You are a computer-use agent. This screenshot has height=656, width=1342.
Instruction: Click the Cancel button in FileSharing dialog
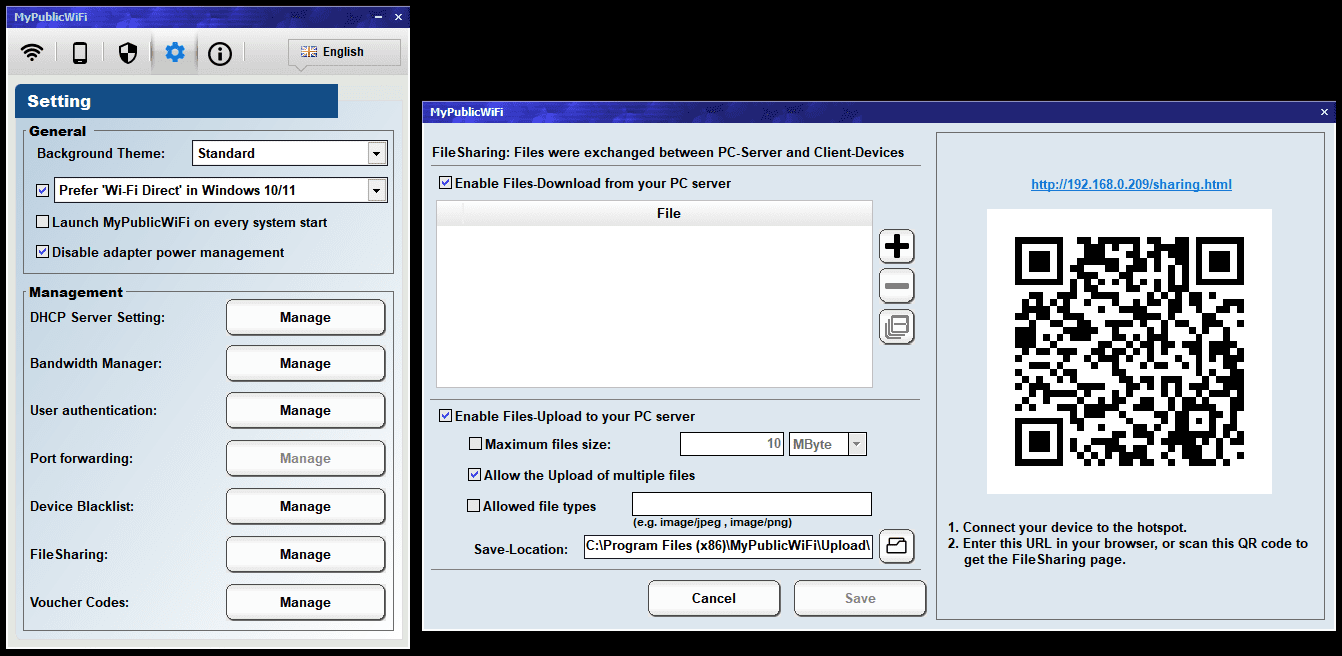point(714,598)
